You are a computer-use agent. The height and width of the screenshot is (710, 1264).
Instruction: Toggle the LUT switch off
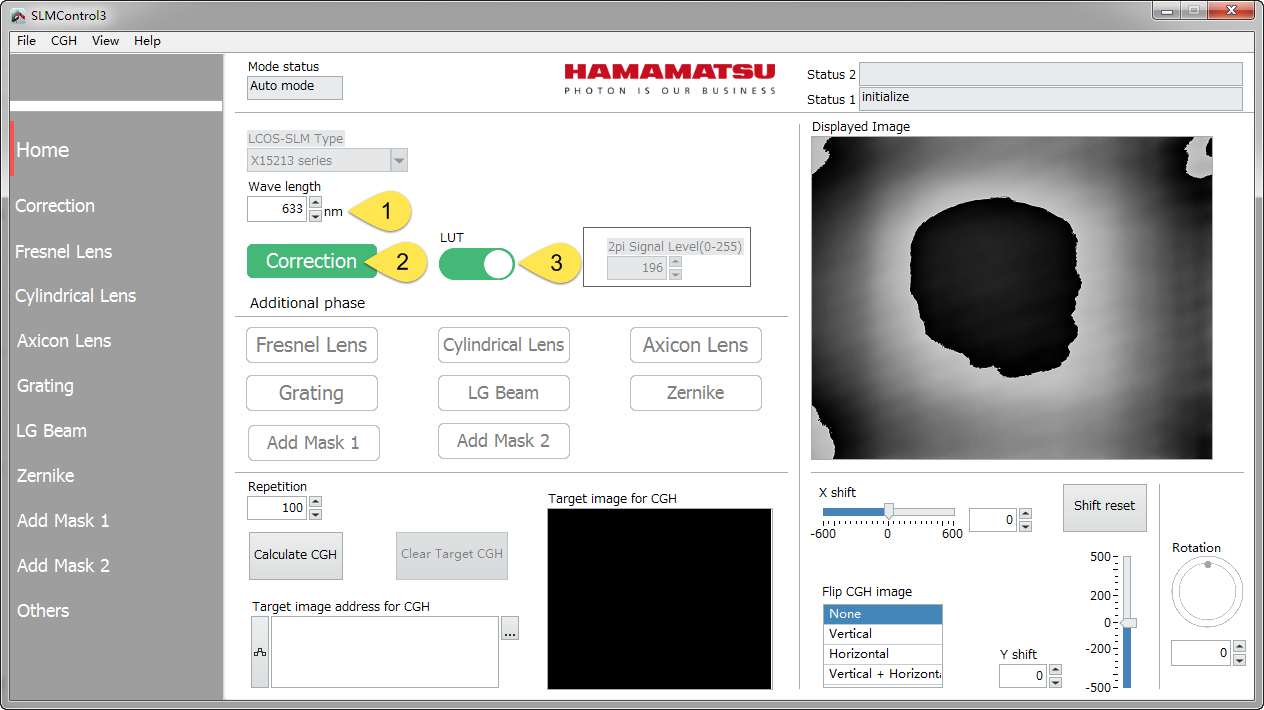tap(477, 264)
